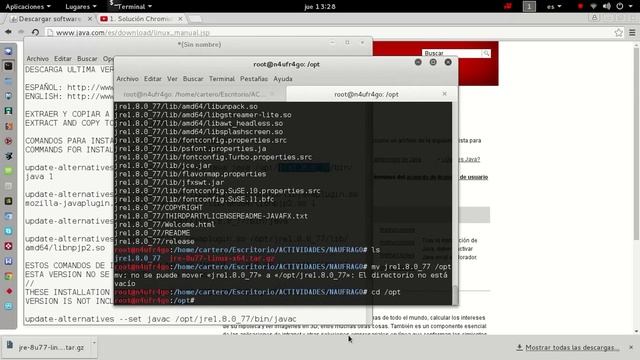Image resolution: width=640 pixels, height=360 pixels.
Task: Open the Archivo menu in the text editor window
Action: coord(38,59)
